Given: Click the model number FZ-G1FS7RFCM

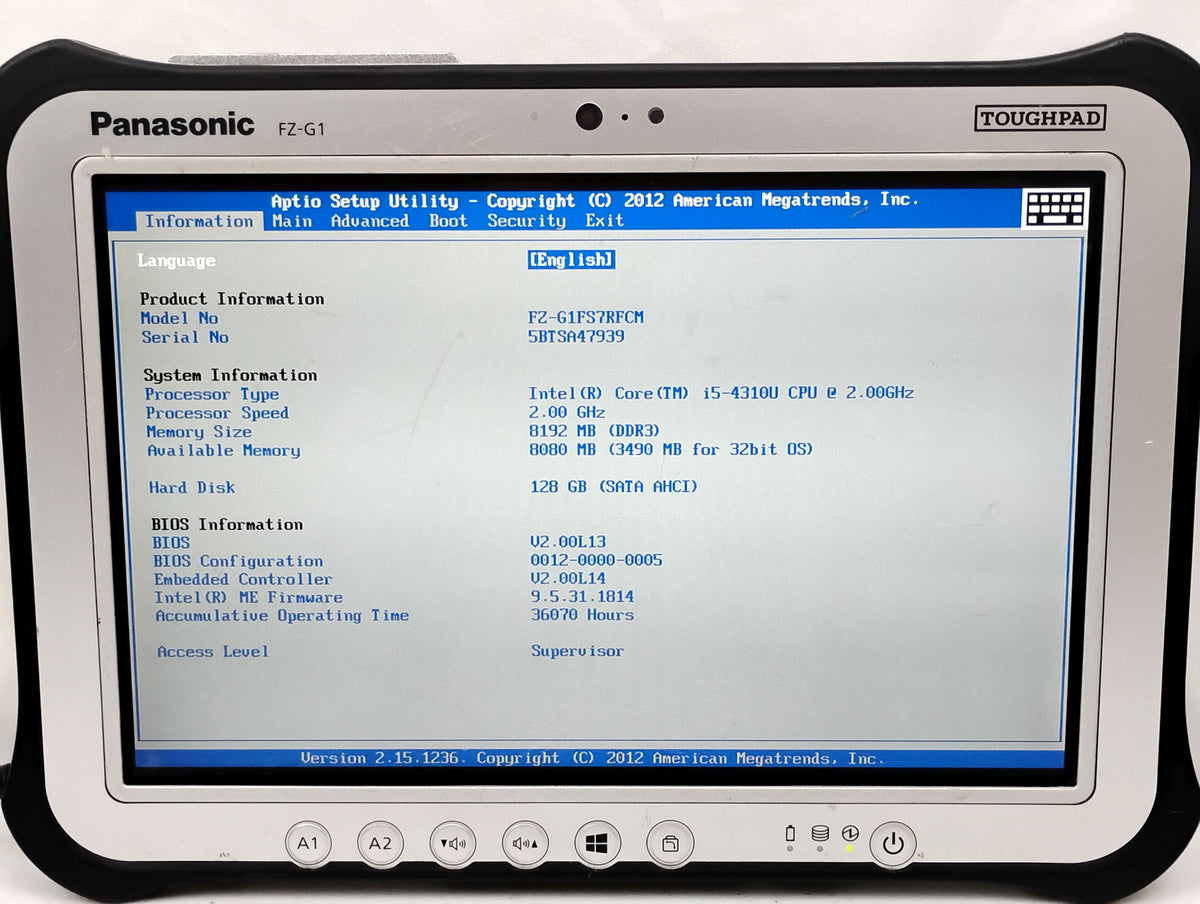Looking at the screenshot, I should coord(586,317).
